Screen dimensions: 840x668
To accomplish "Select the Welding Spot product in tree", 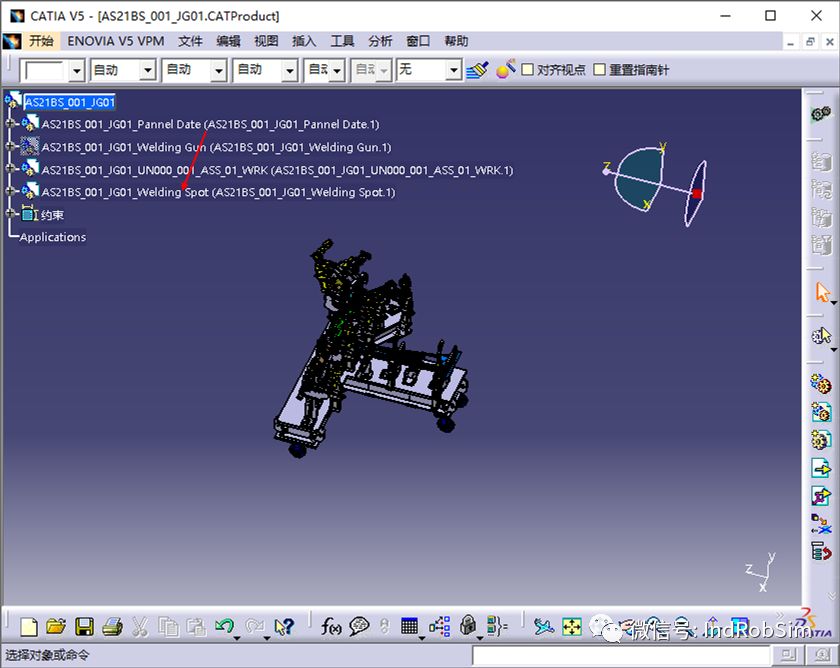I will point(219,192).
